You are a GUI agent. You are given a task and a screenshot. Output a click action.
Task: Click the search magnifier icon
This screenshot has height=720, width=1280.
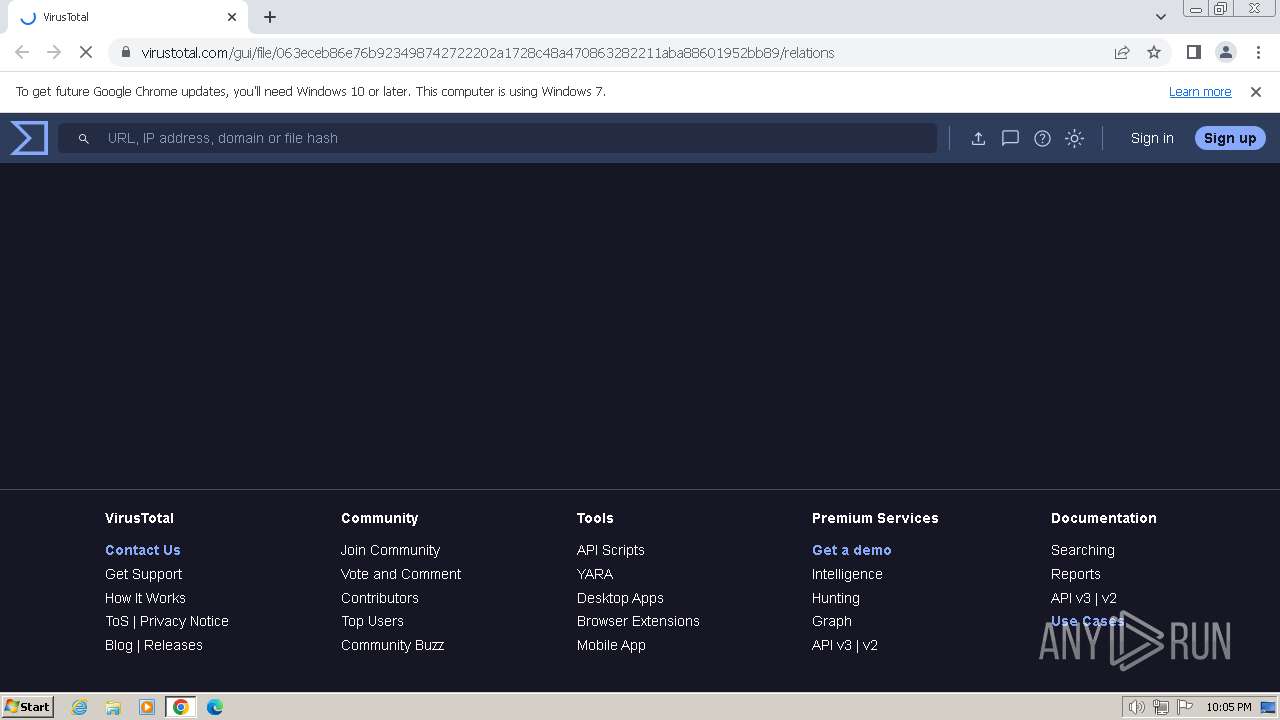tap(84, 138)
